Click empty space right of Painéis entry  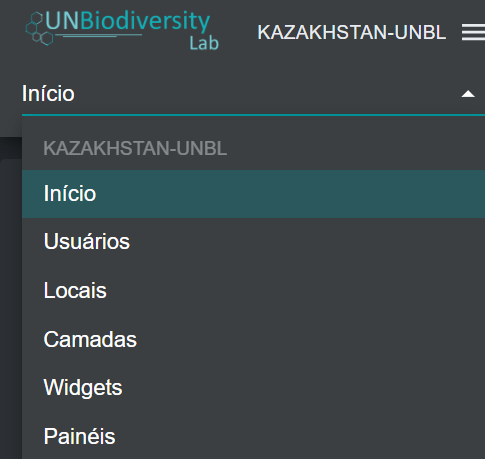pos(300,436)
